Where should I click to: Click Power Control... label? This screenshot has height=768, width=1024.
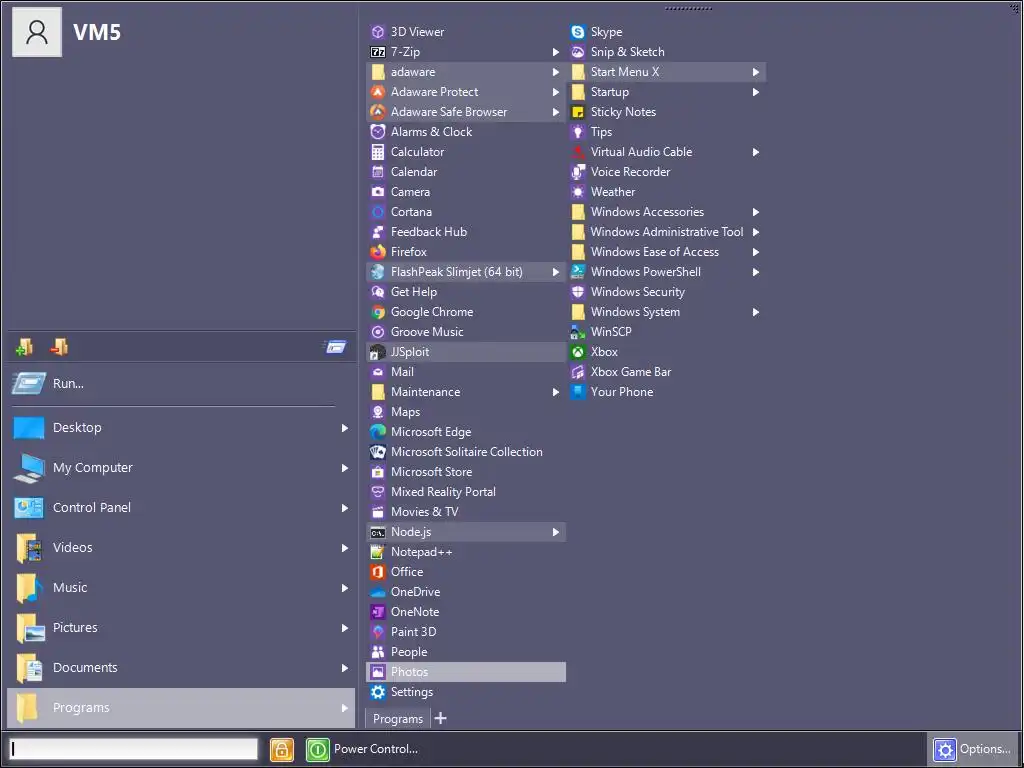point(376,749)
